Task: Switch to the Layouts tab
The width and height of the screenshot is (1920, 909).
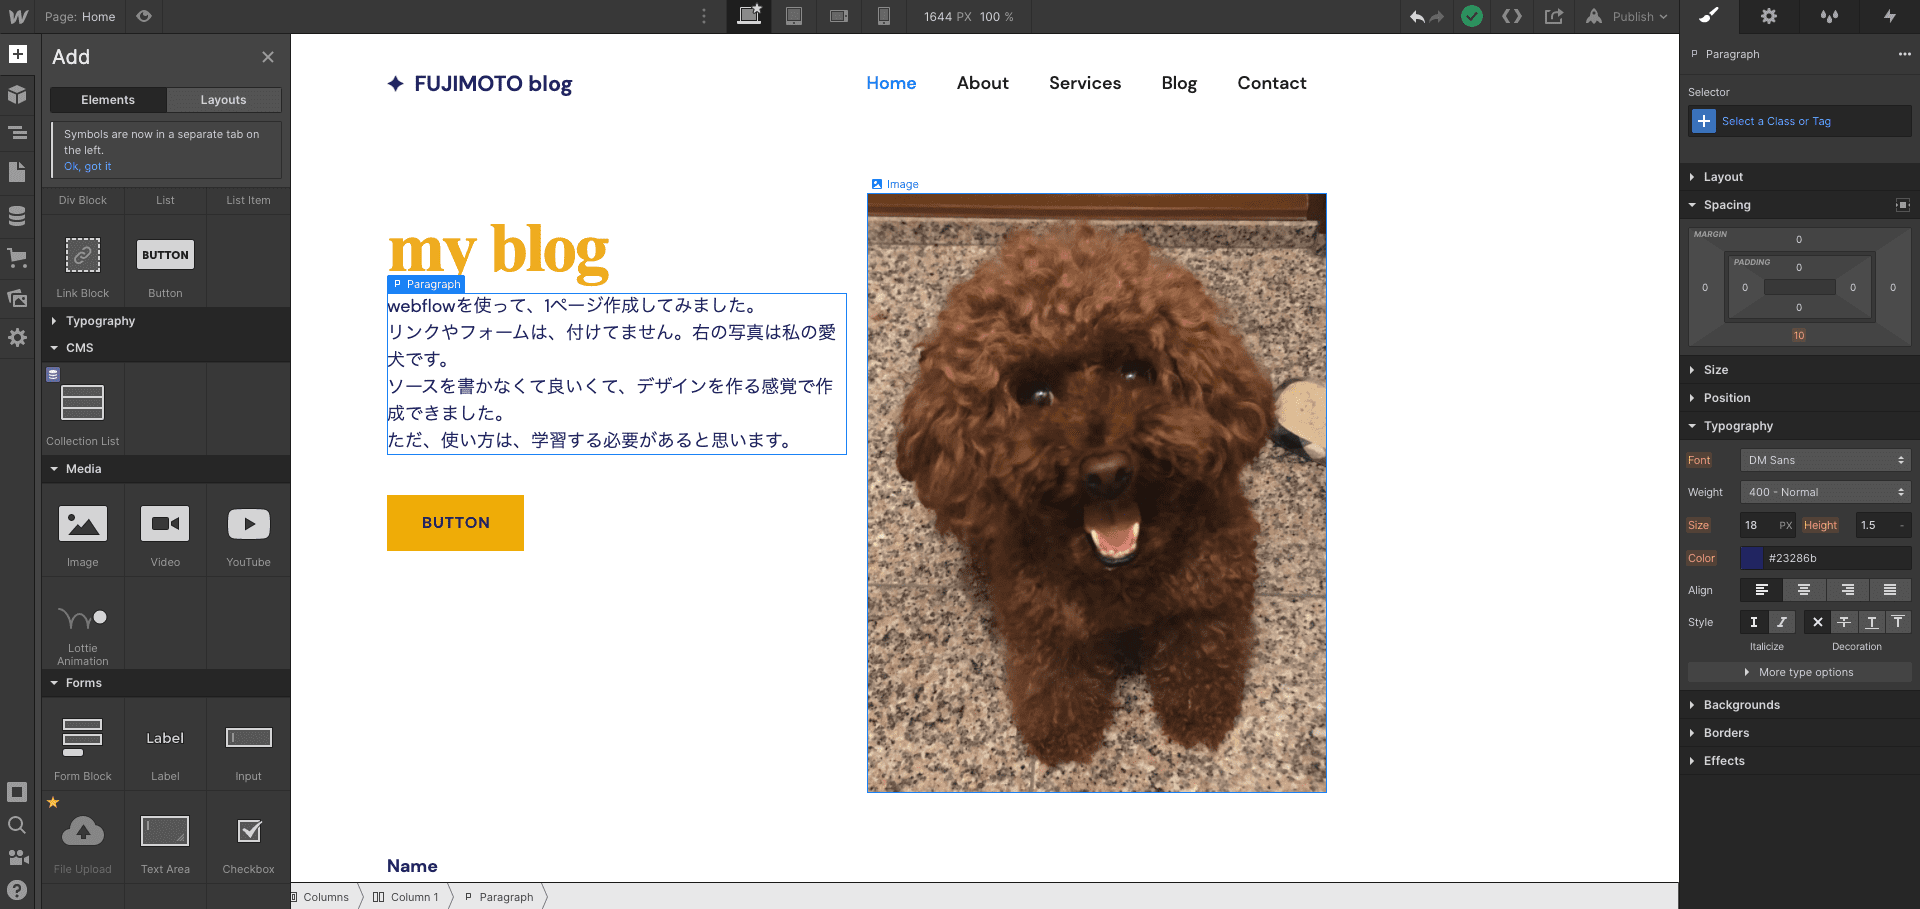Action: tap(223, 100)
